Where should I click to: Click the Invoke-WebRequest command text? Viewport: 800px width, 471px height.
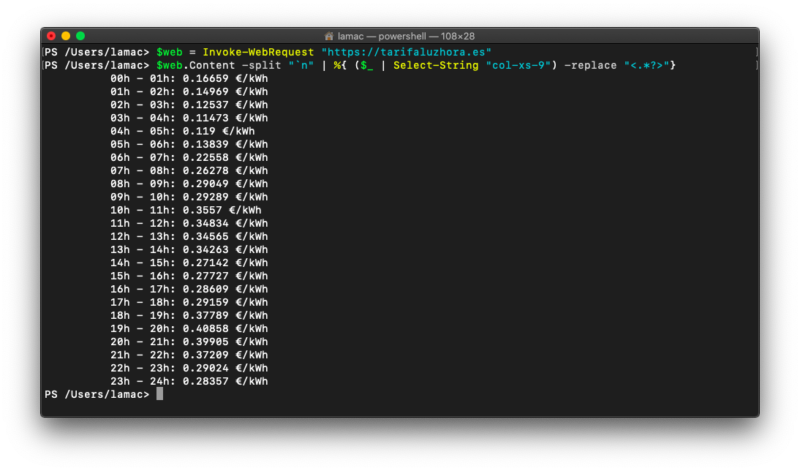258,52
